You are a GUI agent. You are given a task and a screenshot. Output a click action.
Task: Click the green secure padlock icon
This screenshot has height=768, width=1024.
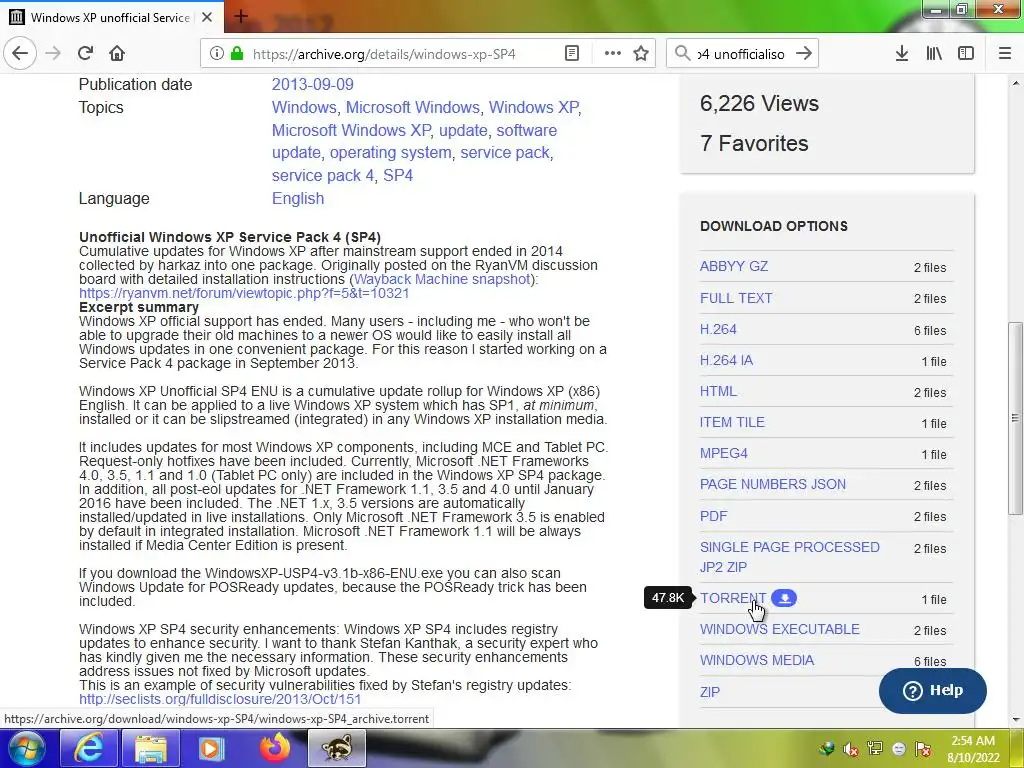click(237, 53)
